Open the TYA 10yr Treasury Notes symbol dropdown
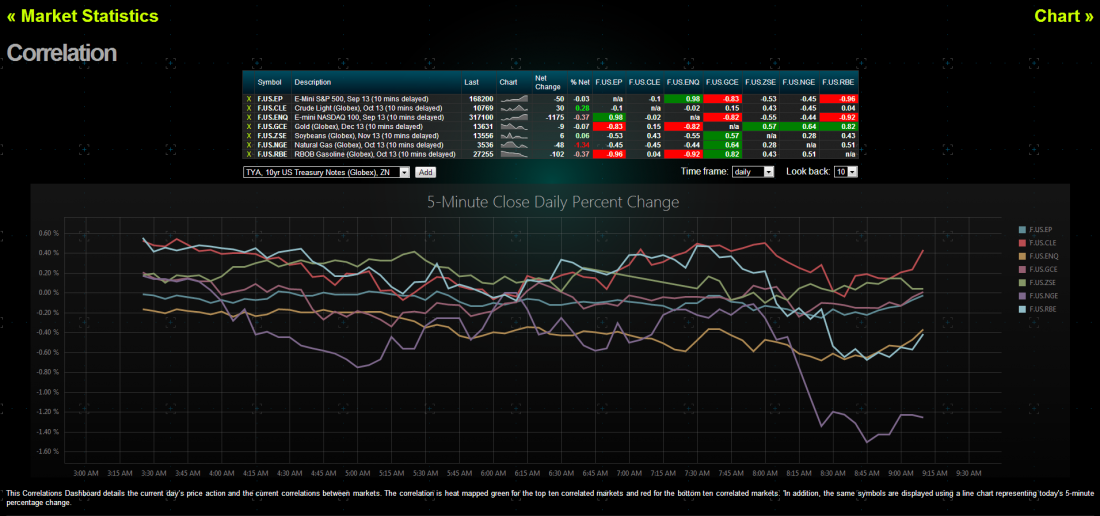Image resolution: width=1100 pixels, height=516 pixels. [327, 172]
